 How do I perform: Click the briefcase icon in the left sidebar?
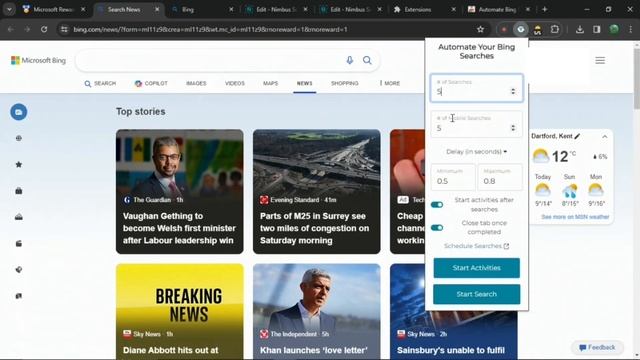[19, 191]
